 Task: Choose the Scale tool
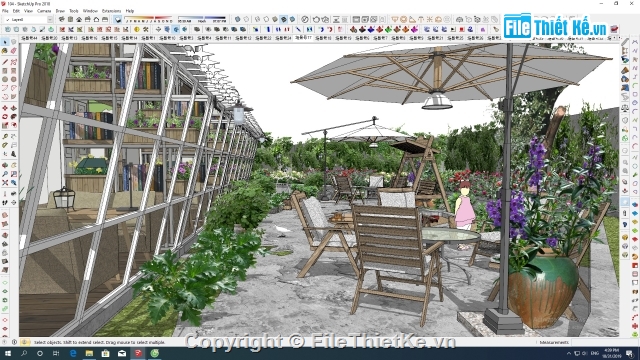tap(5, 125)
